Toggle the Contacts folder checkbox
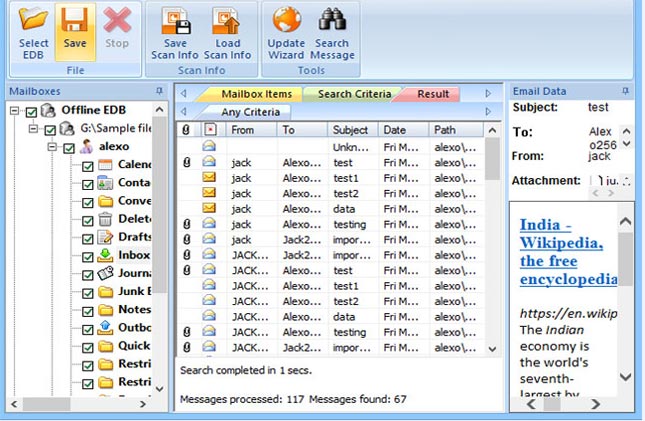Viewport: 645px width, 421px height. tap(88, 185)
